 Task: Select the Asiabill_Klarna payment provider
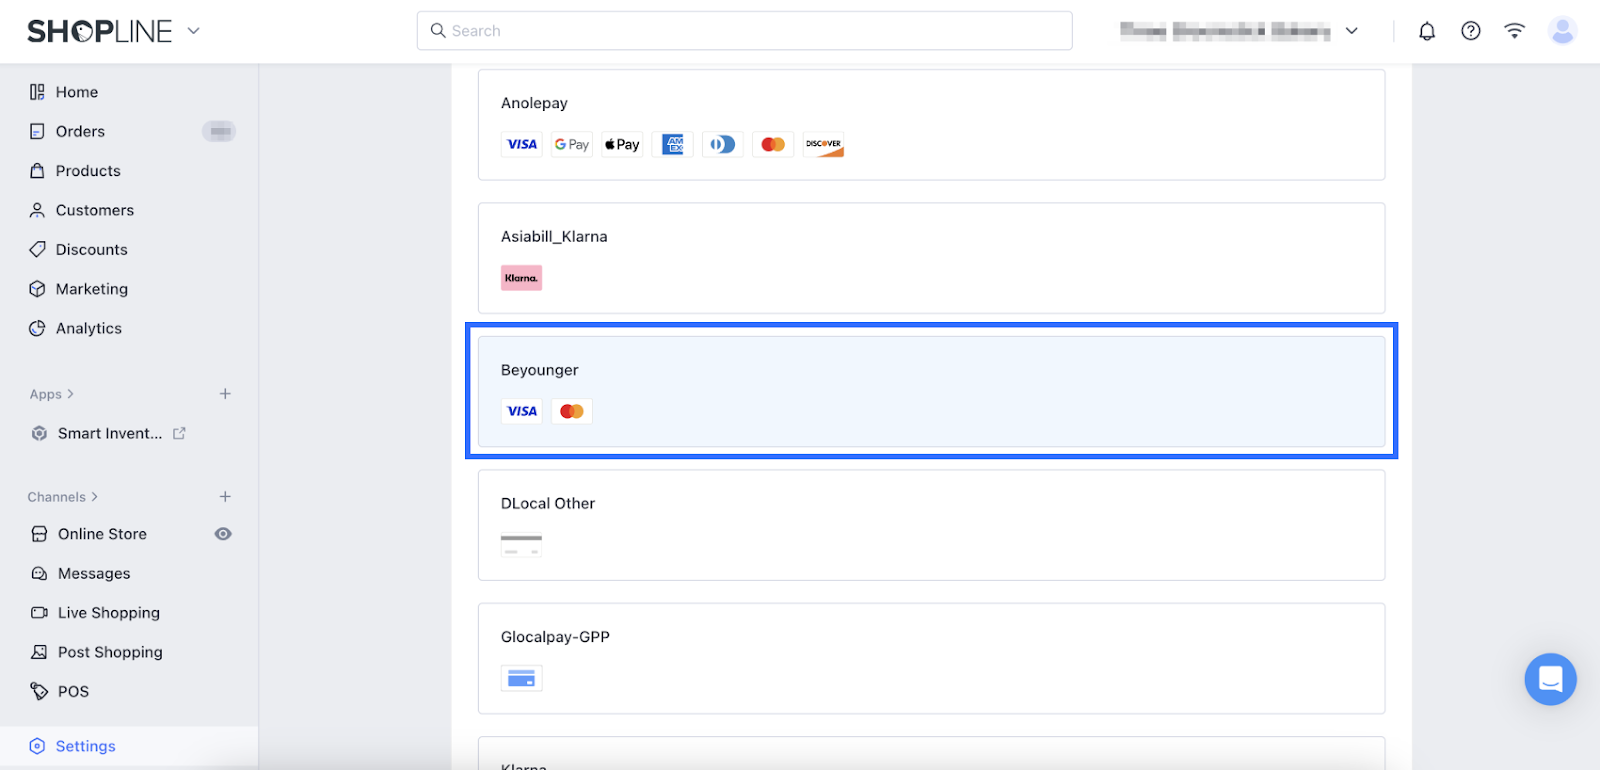click(931, 258)
